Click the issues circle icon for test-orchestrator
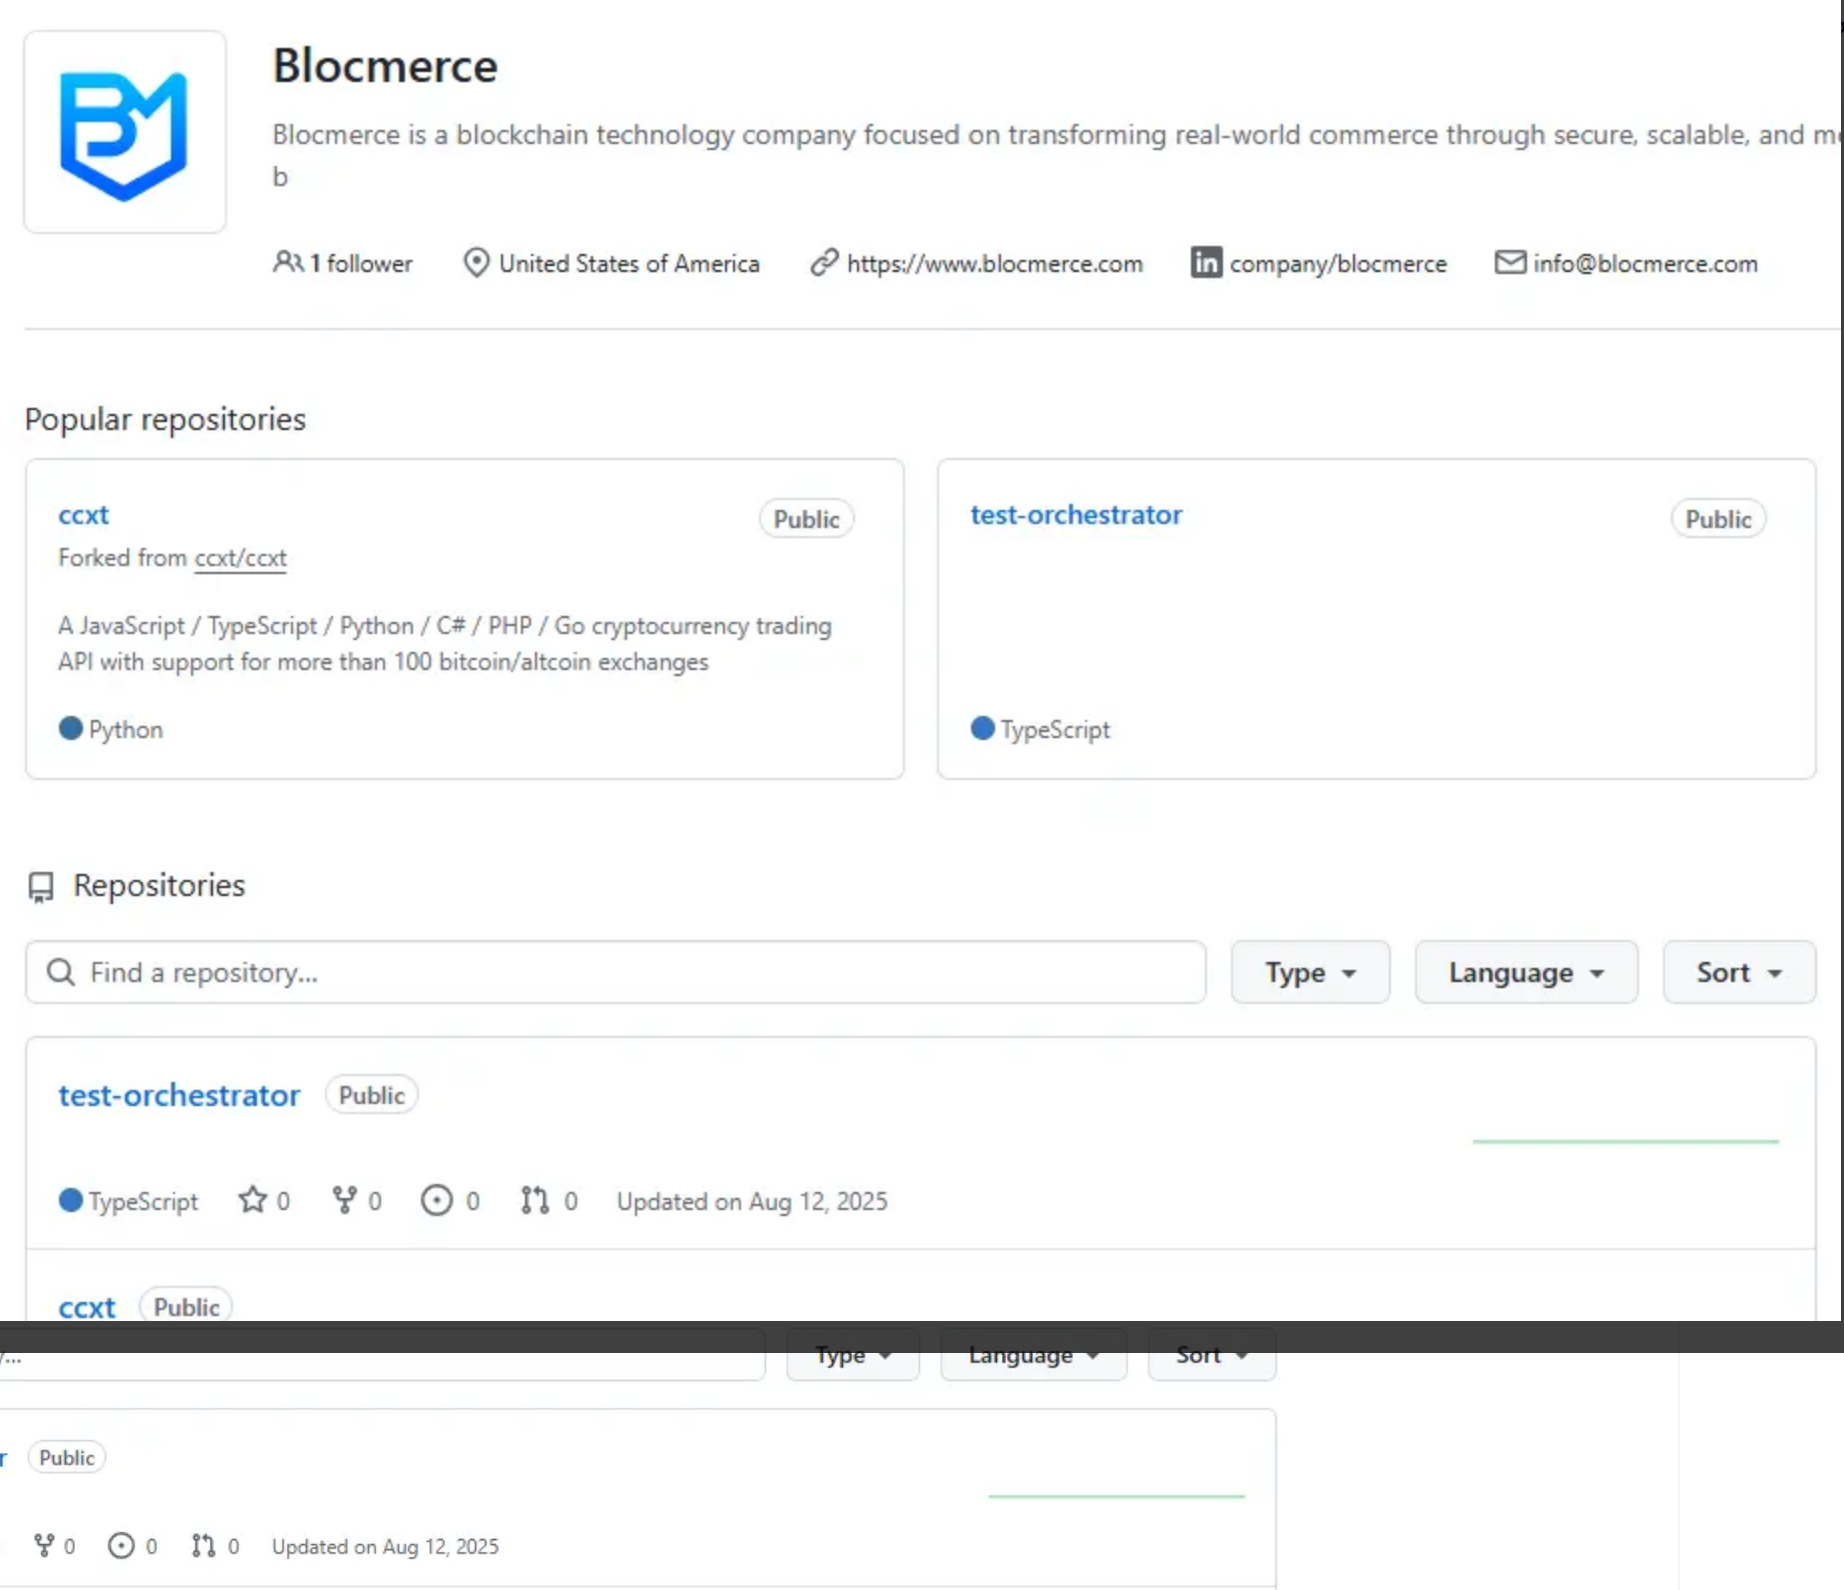This screenshot has width=1844, height=1590. pyautogui.click(x=436, y=1200)
